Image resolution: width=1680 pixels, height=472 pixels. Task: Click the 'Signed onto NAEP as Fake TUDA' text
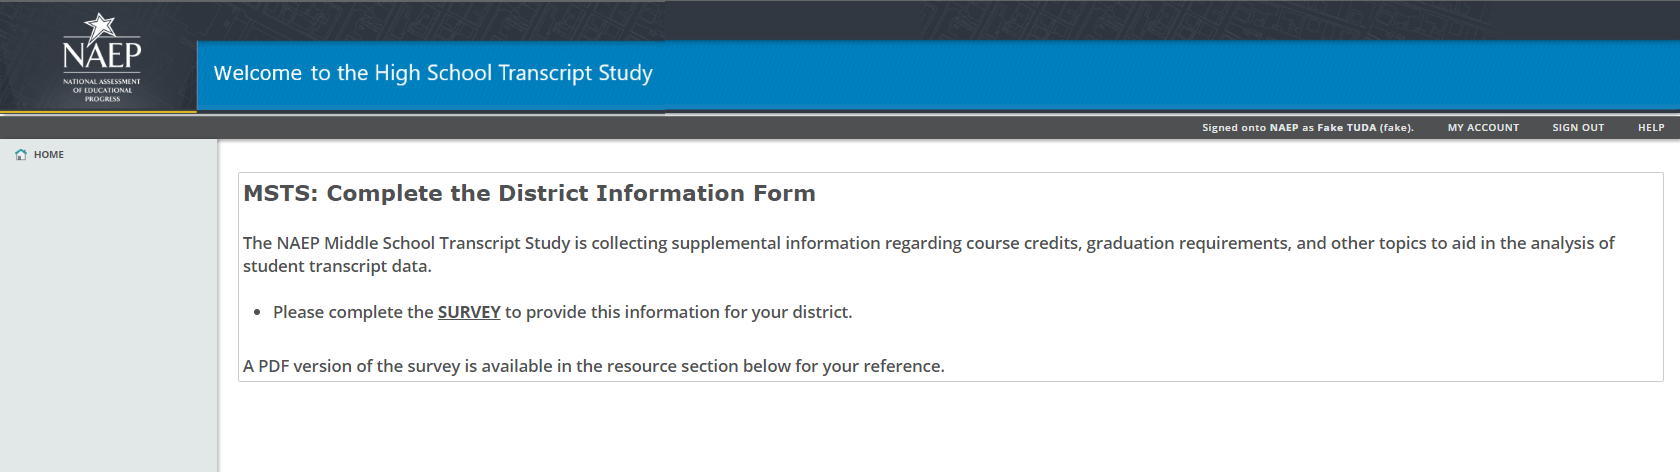click(1307, 128)
